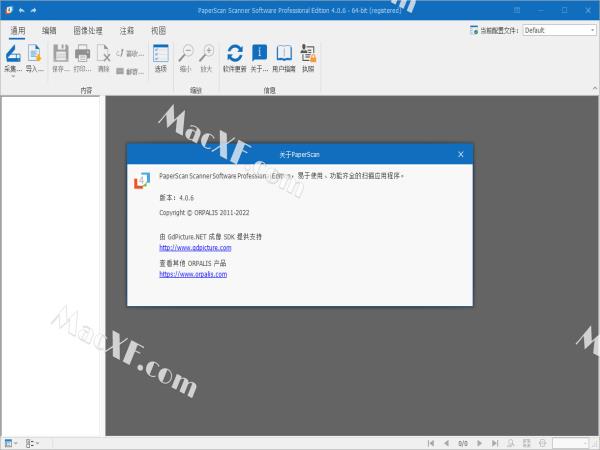Collapse the ribbon with the chevron arrow
600x450 pixels.
(595, 88)
